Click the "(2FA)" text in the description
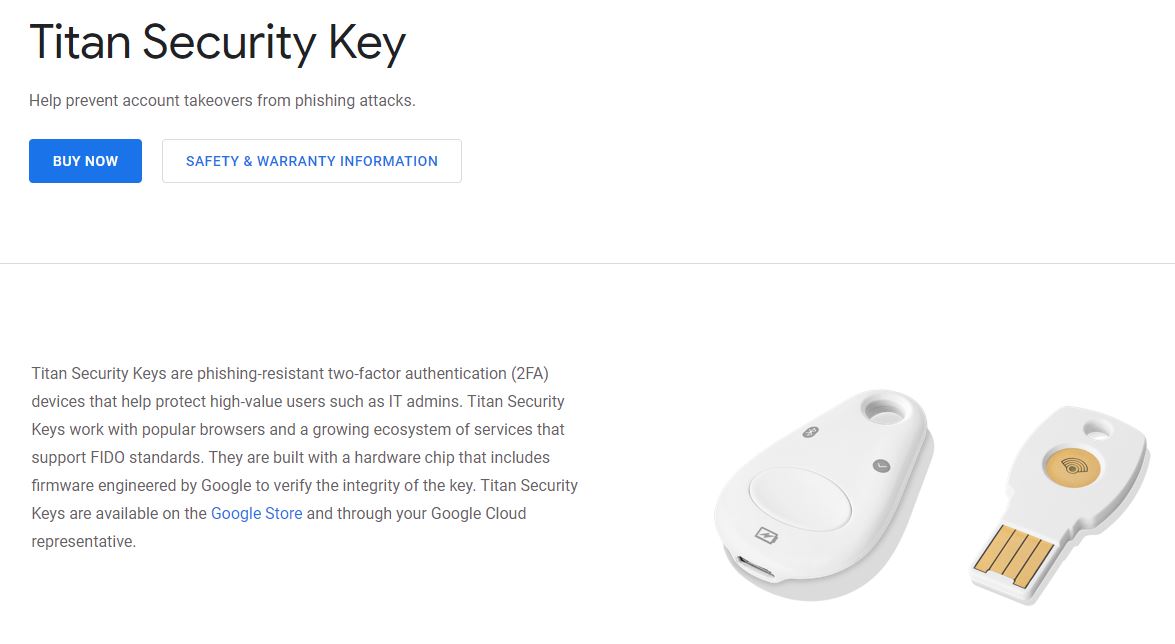The height and width of the screenshot is (644, 1175). 529,374
